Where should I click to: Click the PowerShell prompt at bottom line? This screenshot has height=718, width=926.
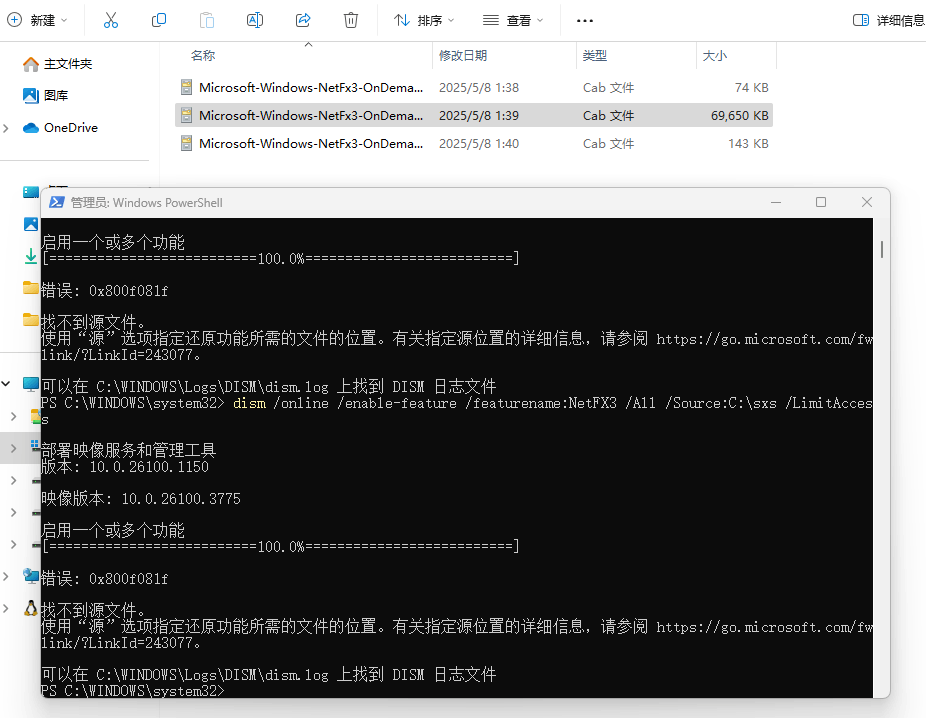tap(133, 690)
